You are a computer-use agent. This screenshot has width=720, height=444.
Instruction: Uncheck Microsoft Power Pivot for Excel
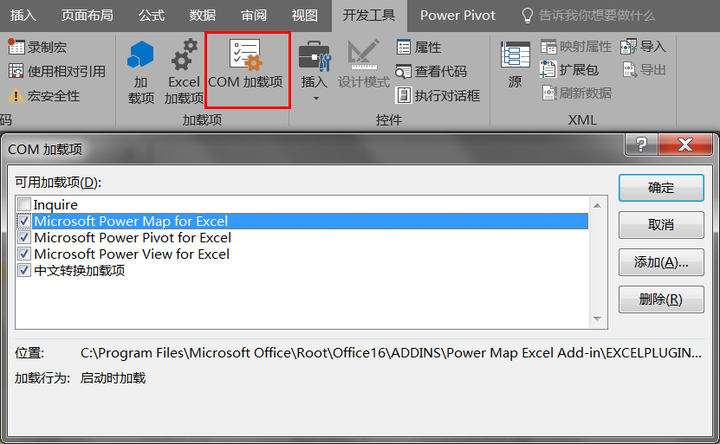point(24,237)
